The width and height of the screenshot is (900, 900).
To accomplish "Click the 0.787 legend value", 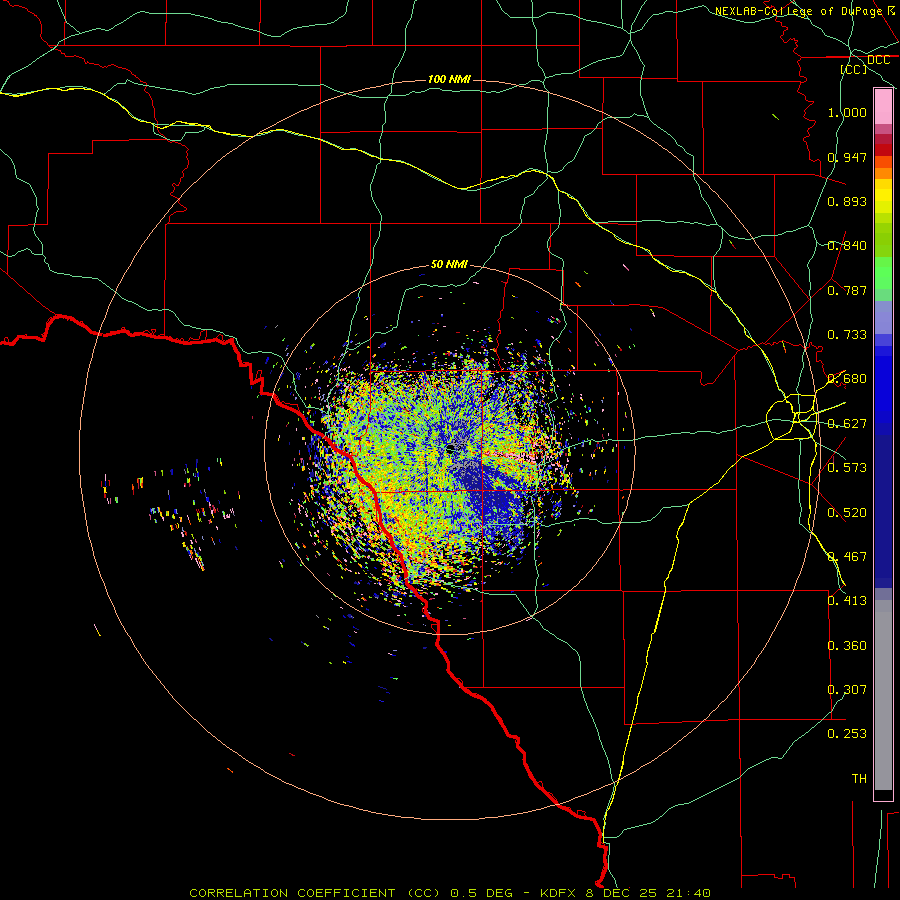I will pyautogui.click(x=847, y=290).
